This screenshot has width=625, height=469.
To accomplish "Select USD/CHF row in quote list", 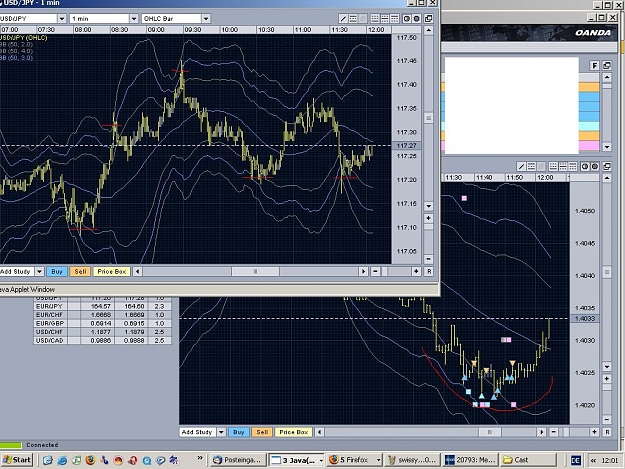I will click(x=102, y=332).
